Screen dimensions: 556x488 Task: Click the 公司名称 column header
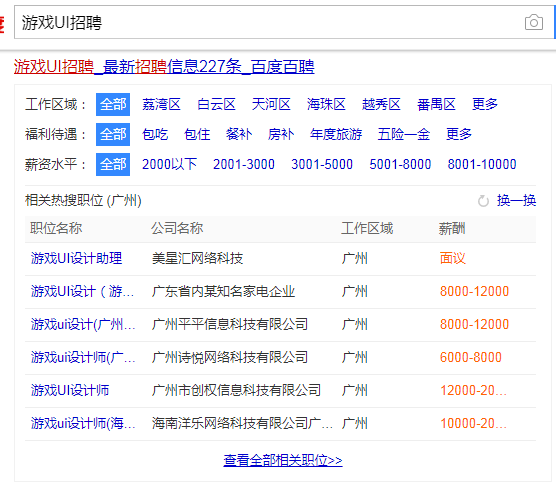[x=177, y=228]
